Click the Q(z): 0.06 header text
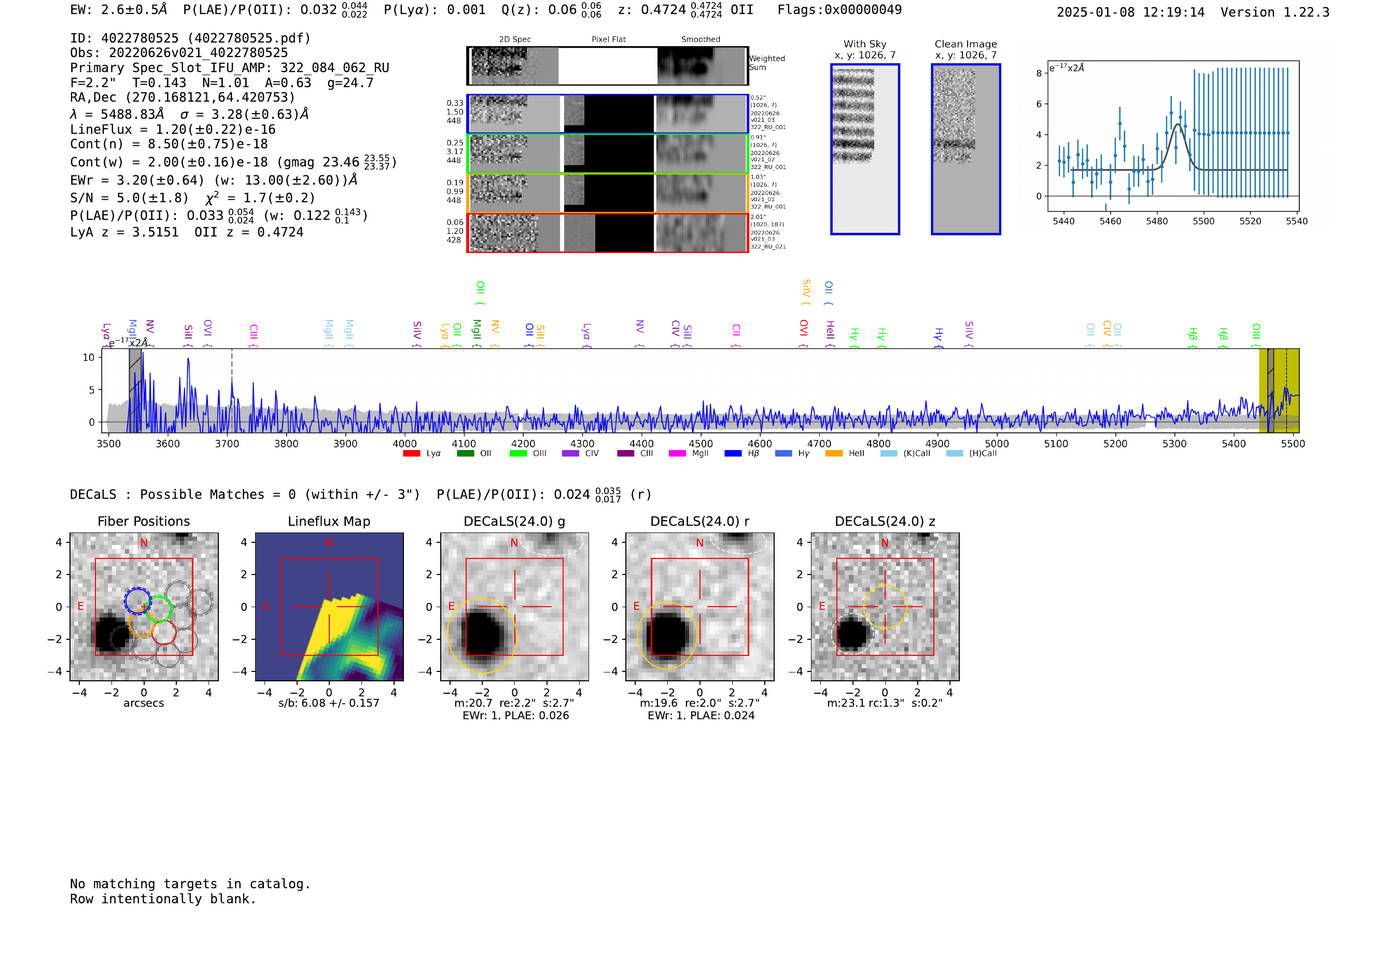The width and height of the screenshot is (1400, 953). (550, 10)
